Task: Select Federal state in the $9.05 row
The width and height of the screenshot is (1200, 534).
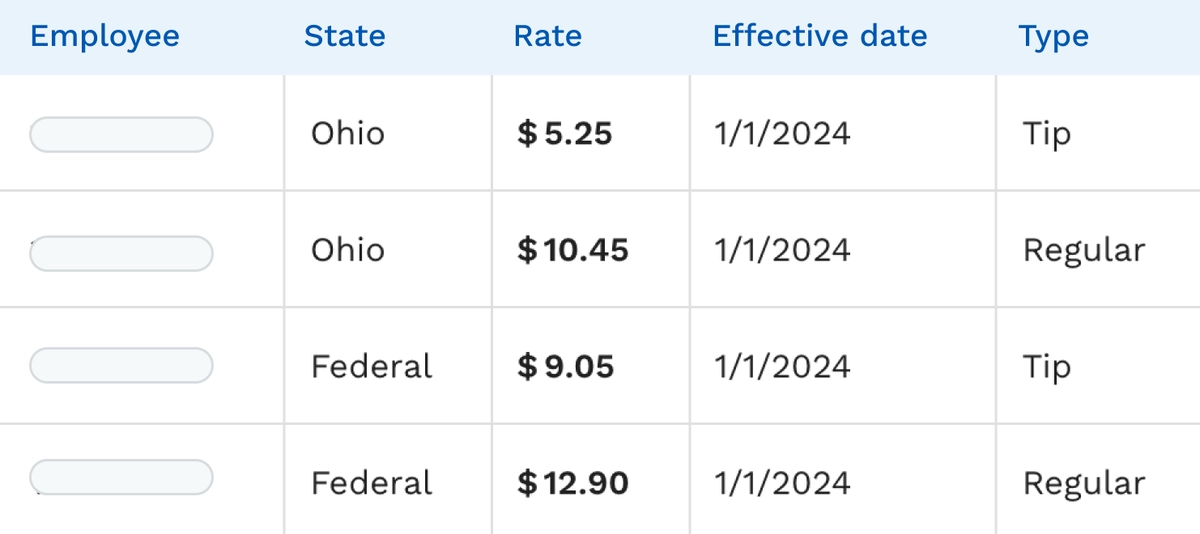Action: (x=371, y=367)
